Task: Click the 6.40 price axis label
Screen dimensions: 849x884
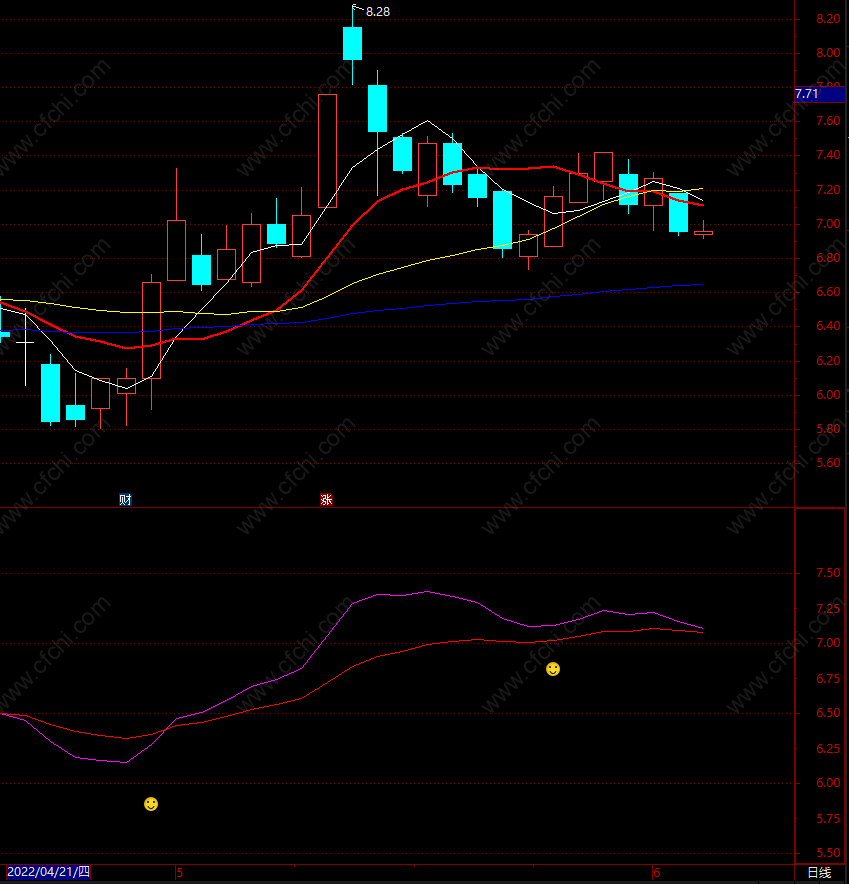Action: pyautogui.click(x=828, y=326)
